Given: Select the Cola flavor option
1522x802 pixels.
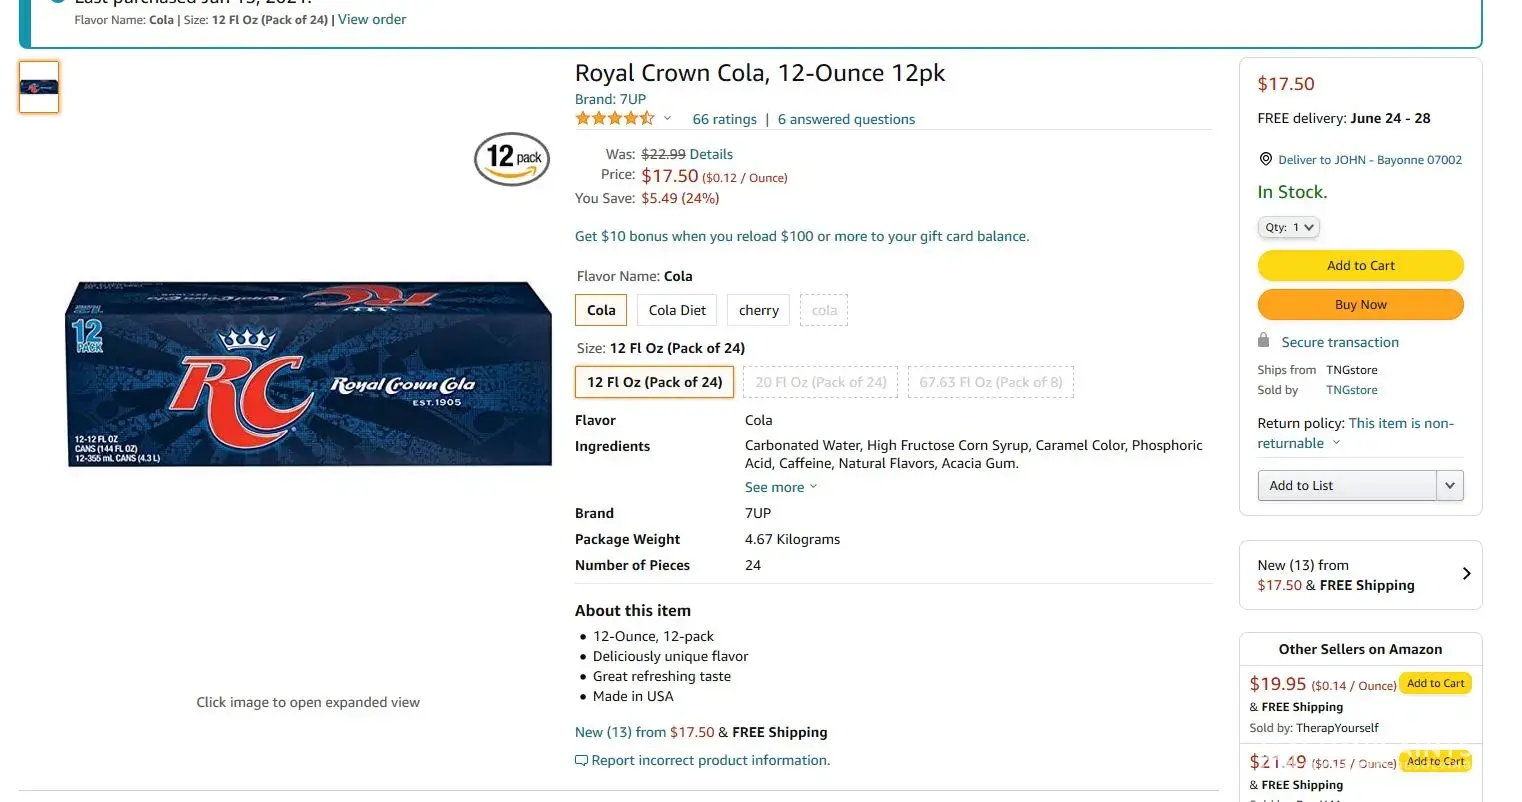Looking at the screenshot, I should coord(601,310).
